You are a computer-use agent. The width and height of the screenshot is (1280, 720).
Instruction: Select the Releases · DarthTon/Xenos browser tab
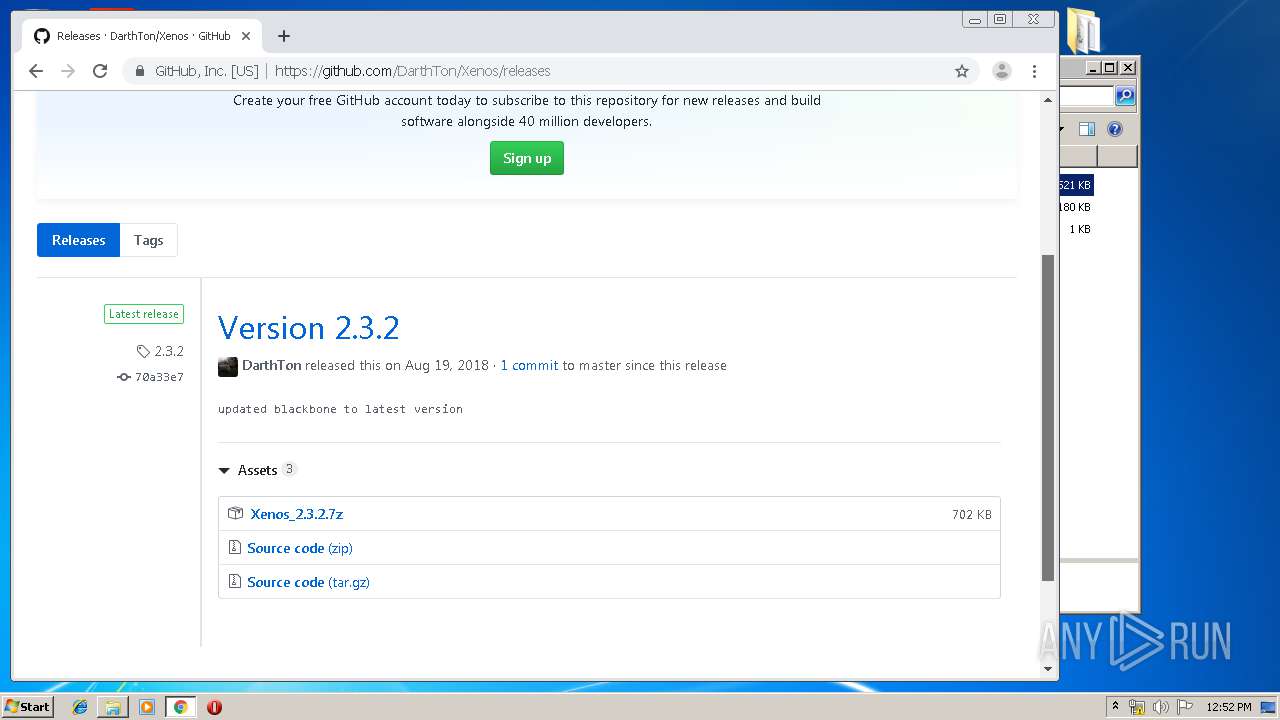[x=142, y=36]
